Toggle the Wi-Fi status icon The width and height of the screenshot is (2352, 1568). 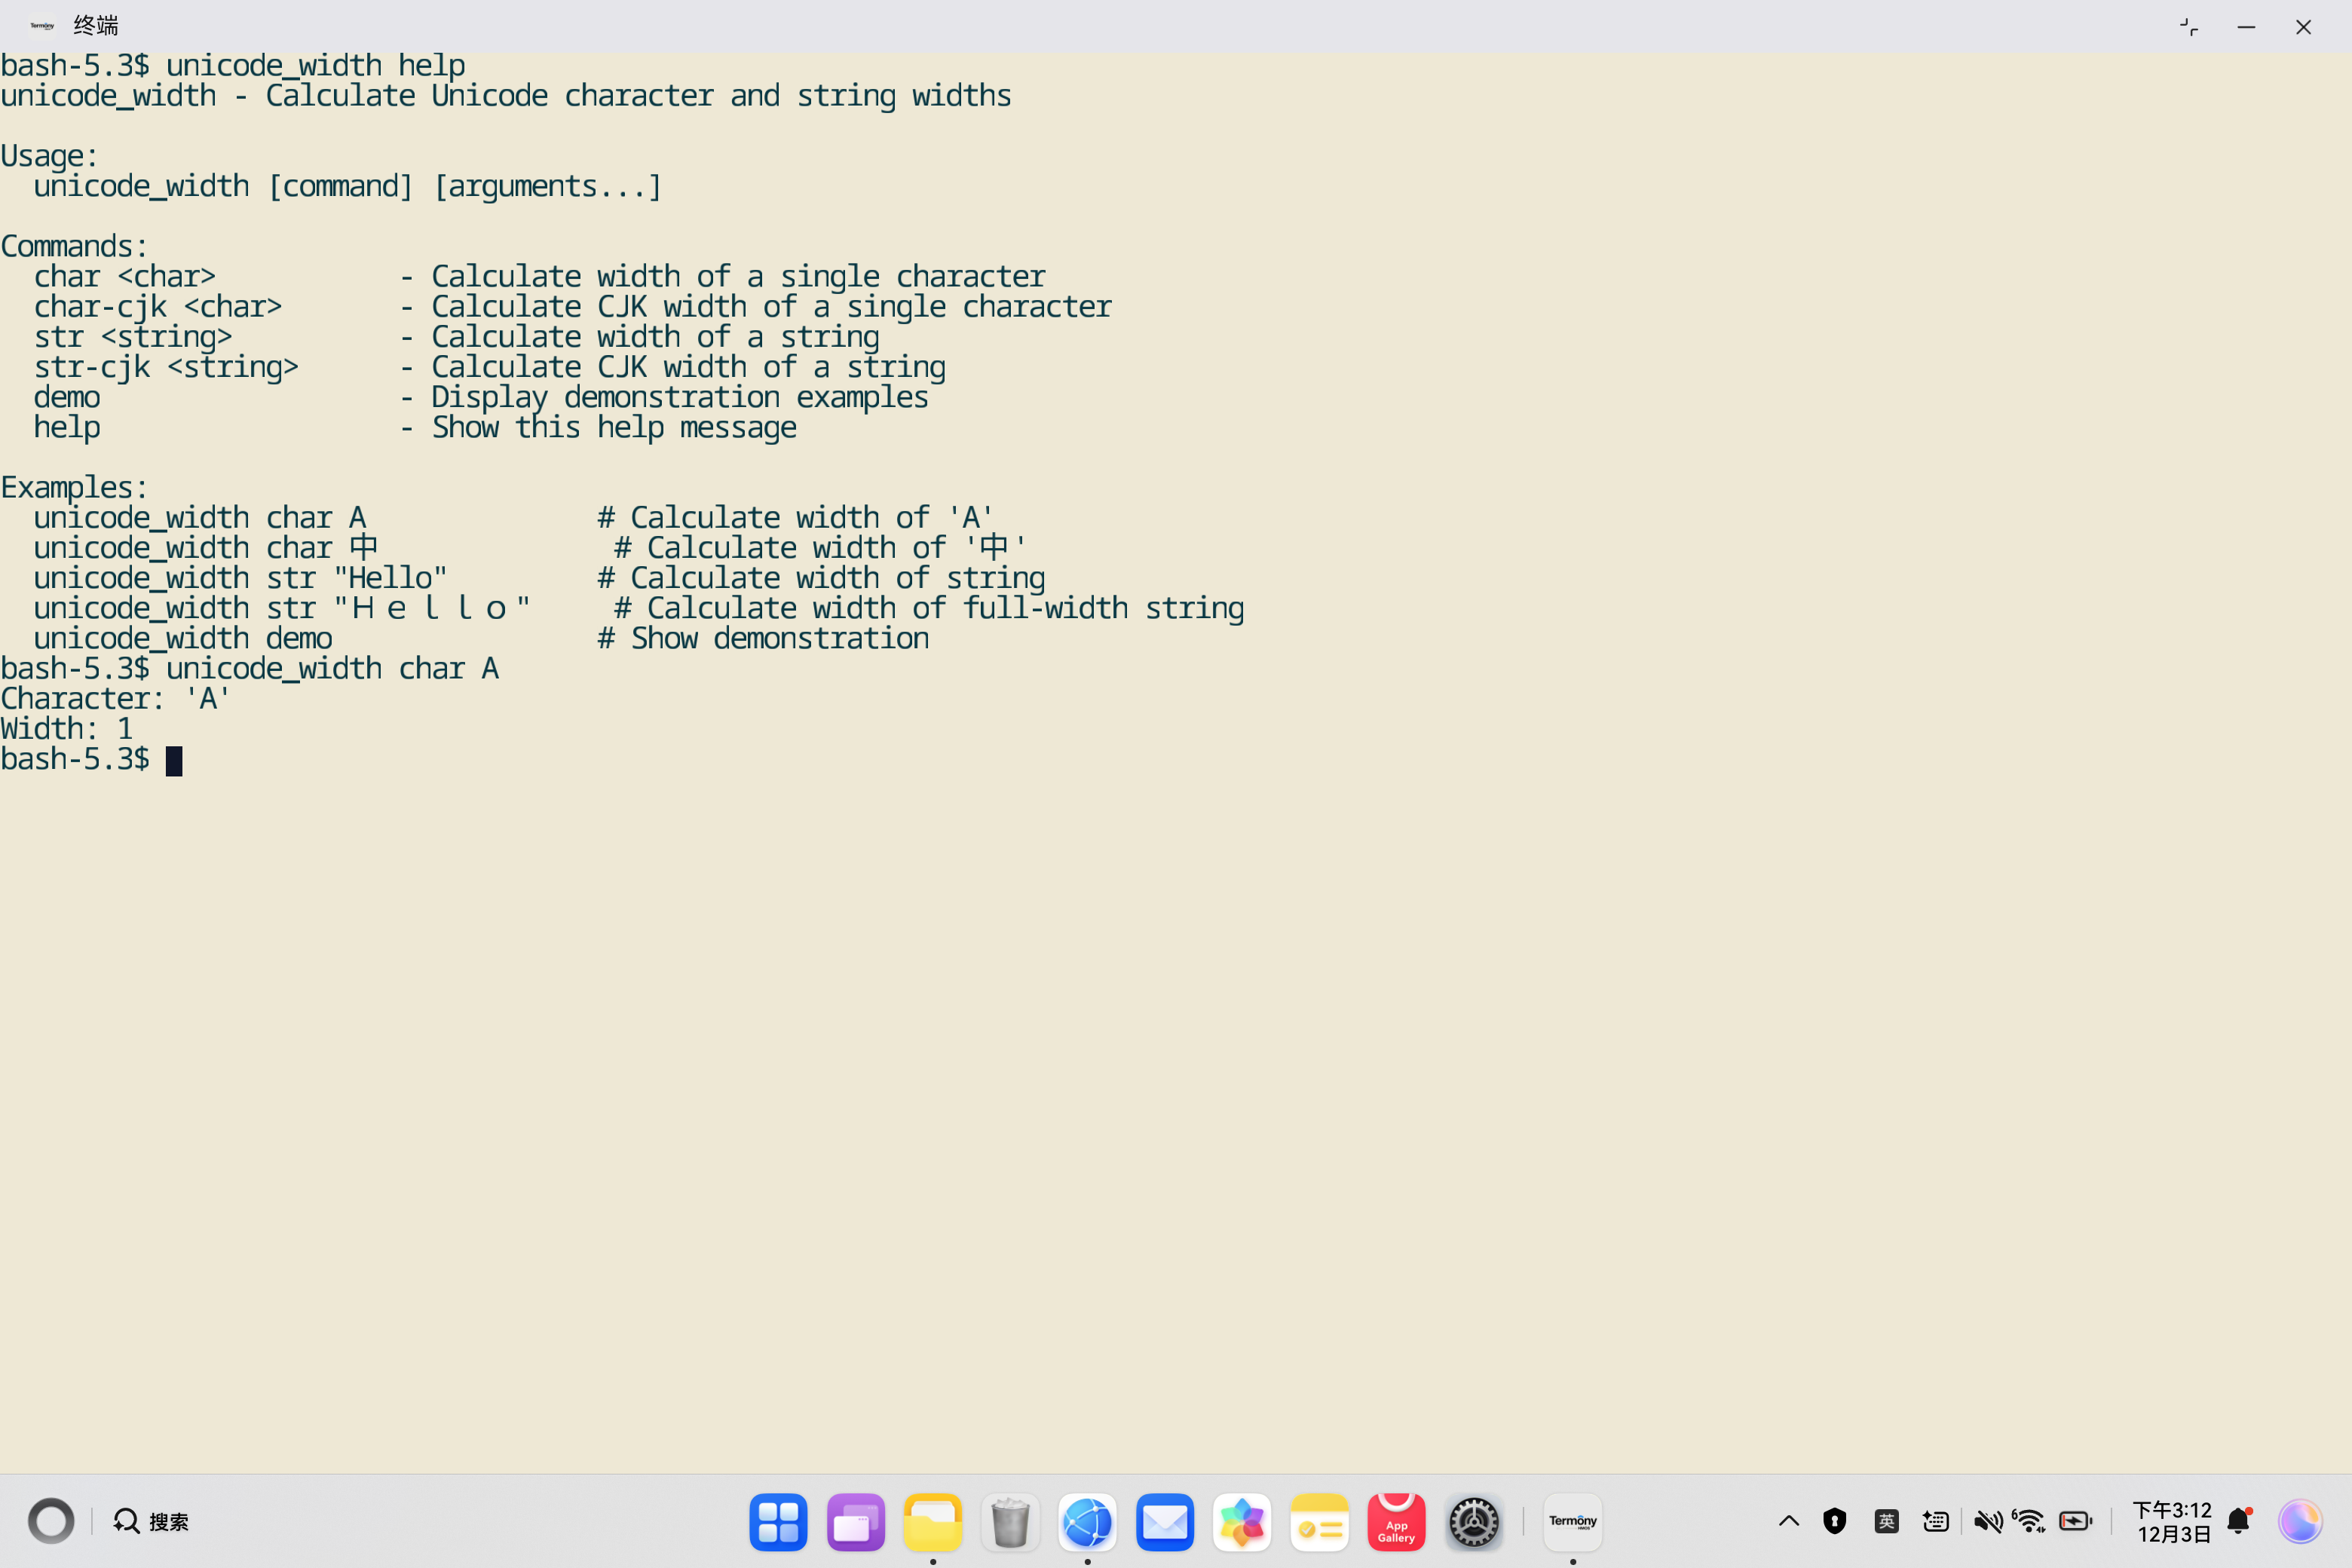2030,1522
